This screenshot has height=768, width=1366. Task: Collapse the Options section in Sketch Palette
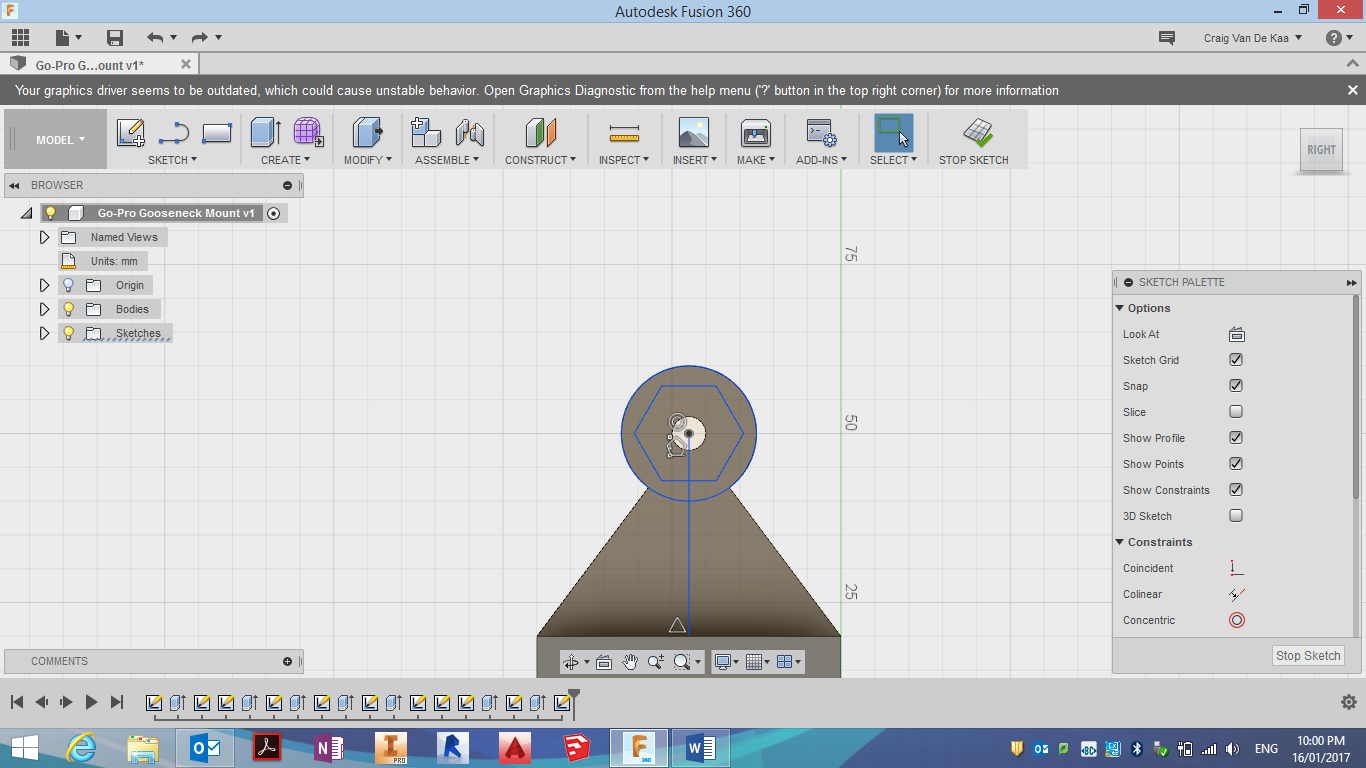point(1120,308)
